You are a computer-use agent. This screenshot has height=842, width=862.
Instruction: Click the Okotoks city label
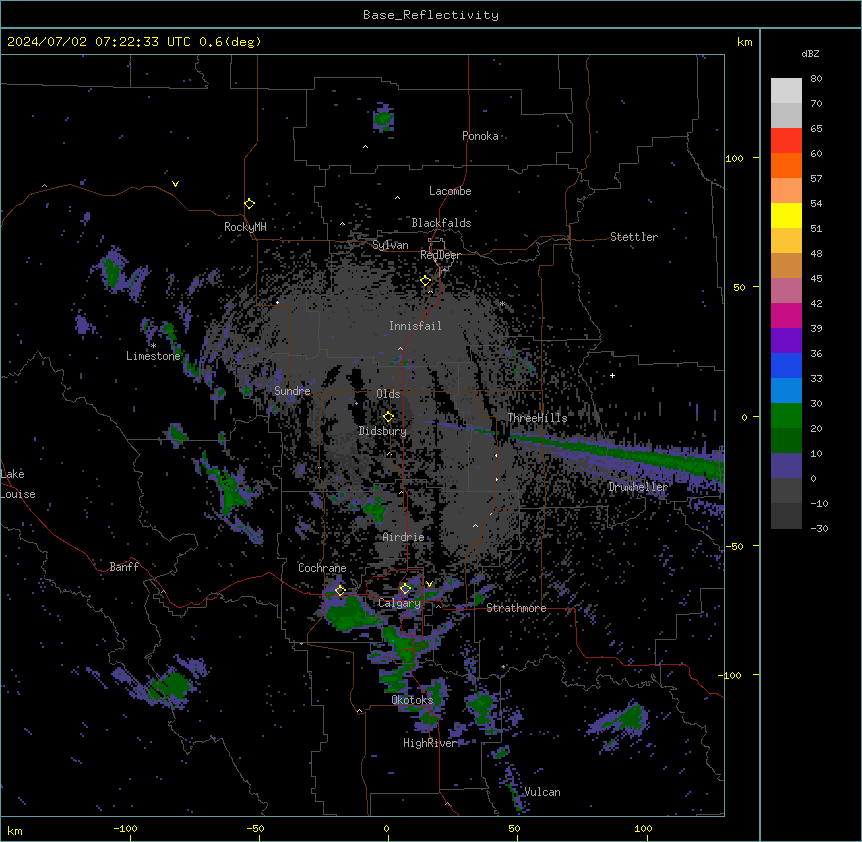(x=412, y=700)
